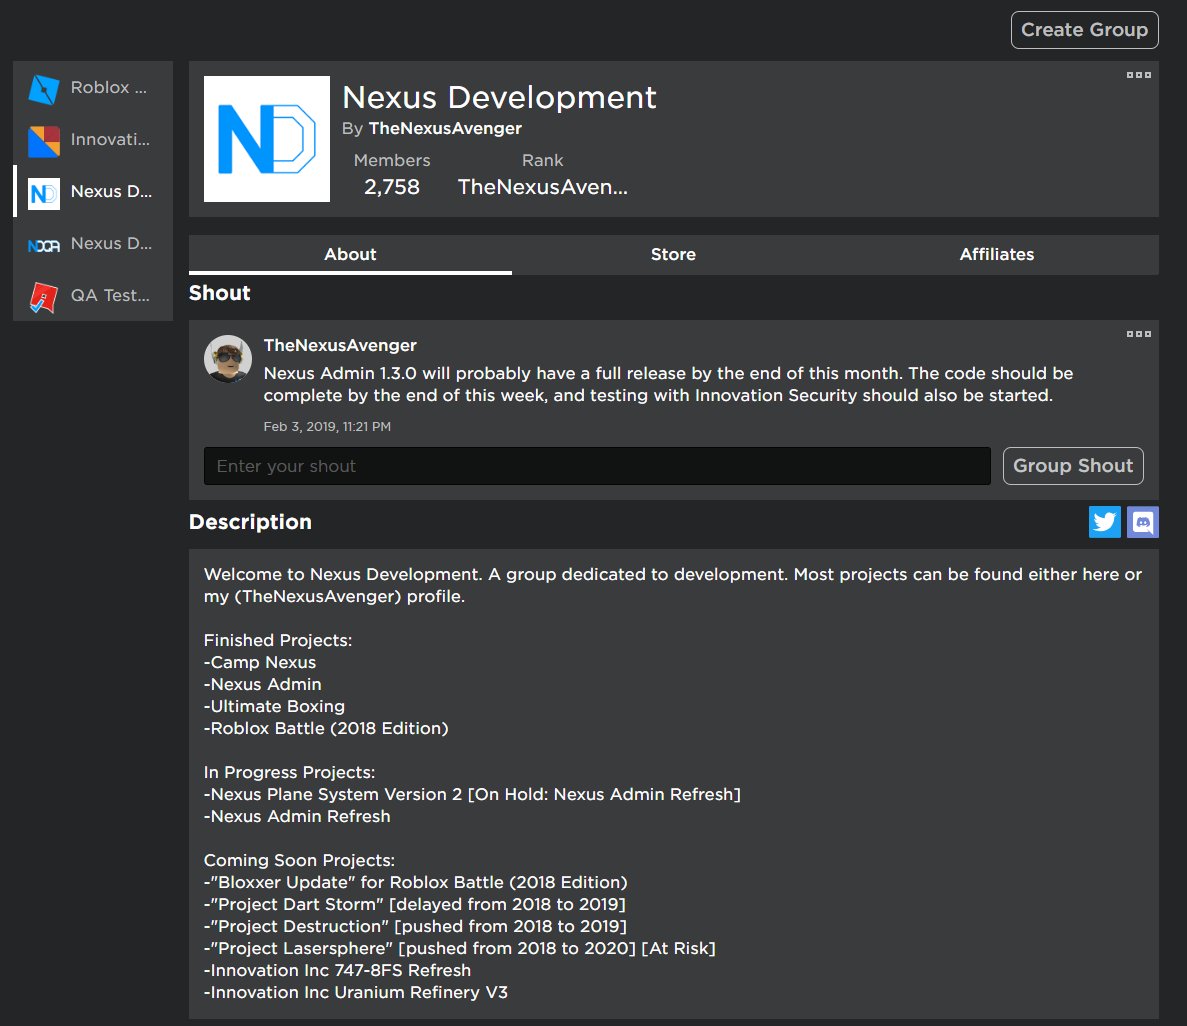Open the Innovation group icon in sidebar
Screen dimensions: 1187x1026
(43, 142)
